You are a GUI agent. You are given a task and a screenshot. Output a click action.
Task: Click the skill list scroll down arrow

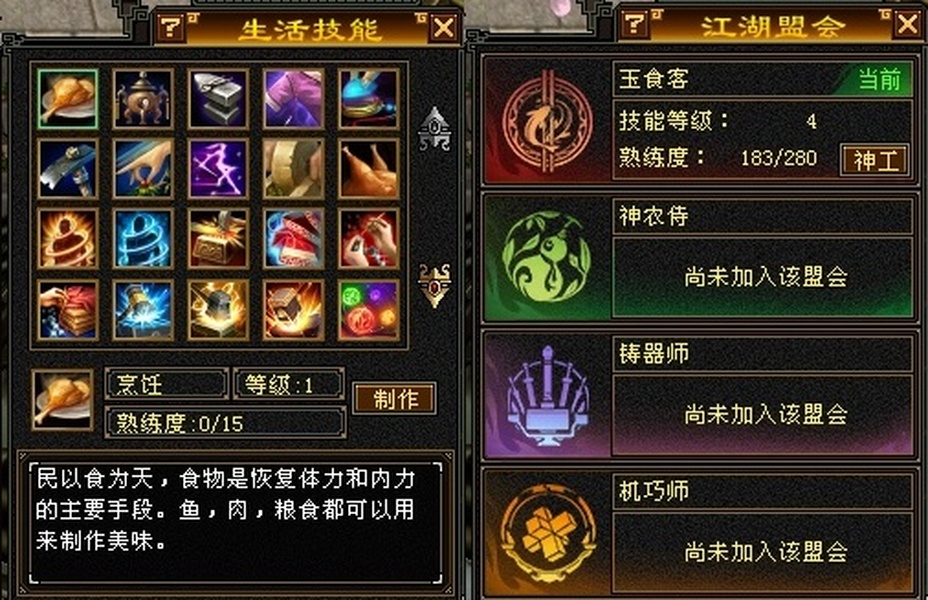(434, 286)
